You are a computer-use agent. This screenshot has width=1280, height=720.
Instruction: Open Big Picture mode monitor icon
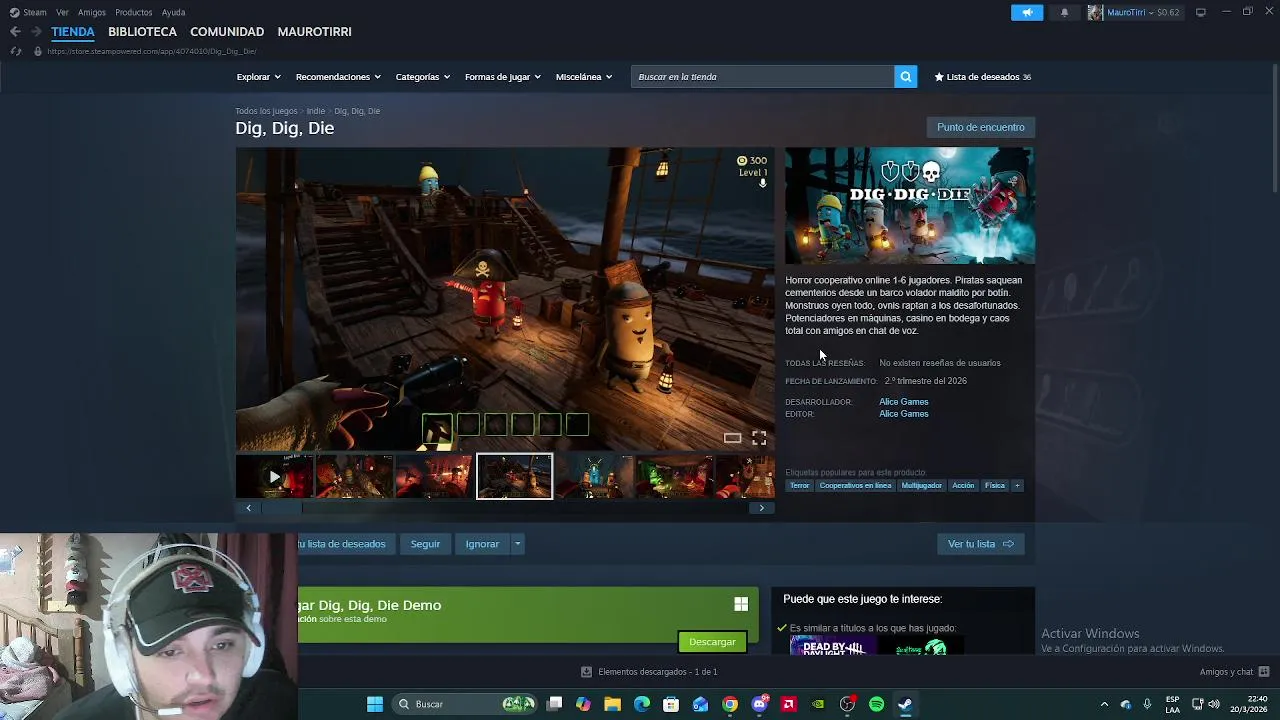click(1201, 12)
